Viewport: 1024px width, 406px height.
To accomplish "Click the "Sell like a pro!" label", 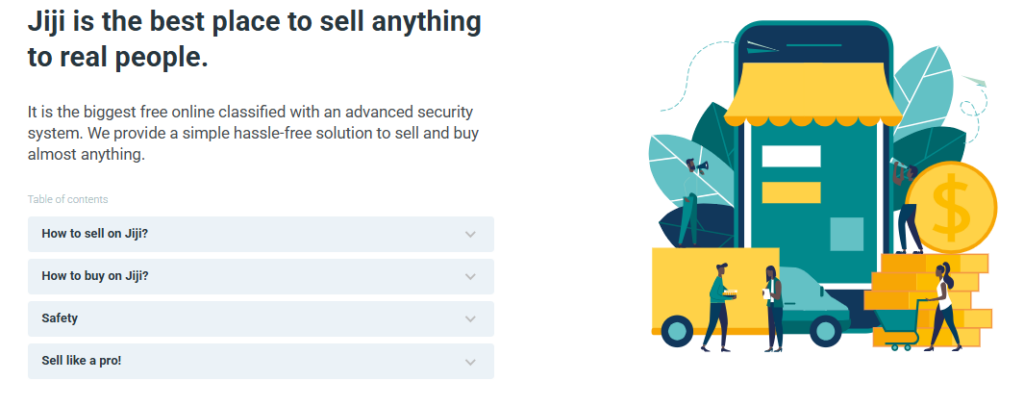I will click(x=82, y=360).
